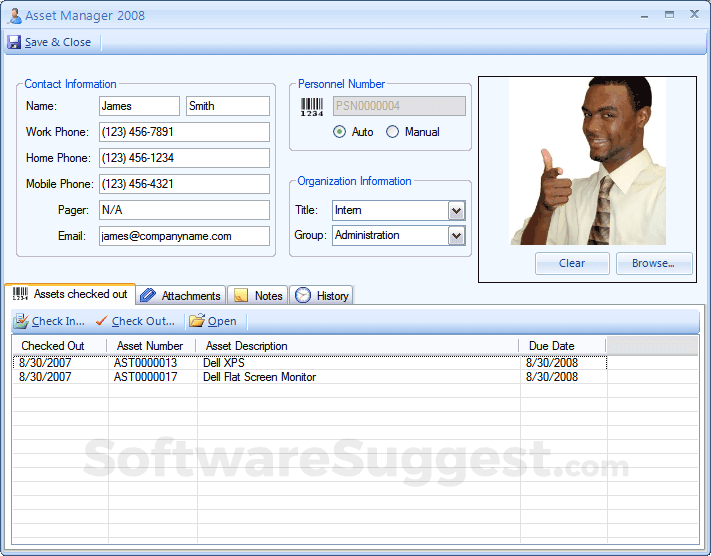
Task: Click the Browse... photo button
Action: click(654, 263)
